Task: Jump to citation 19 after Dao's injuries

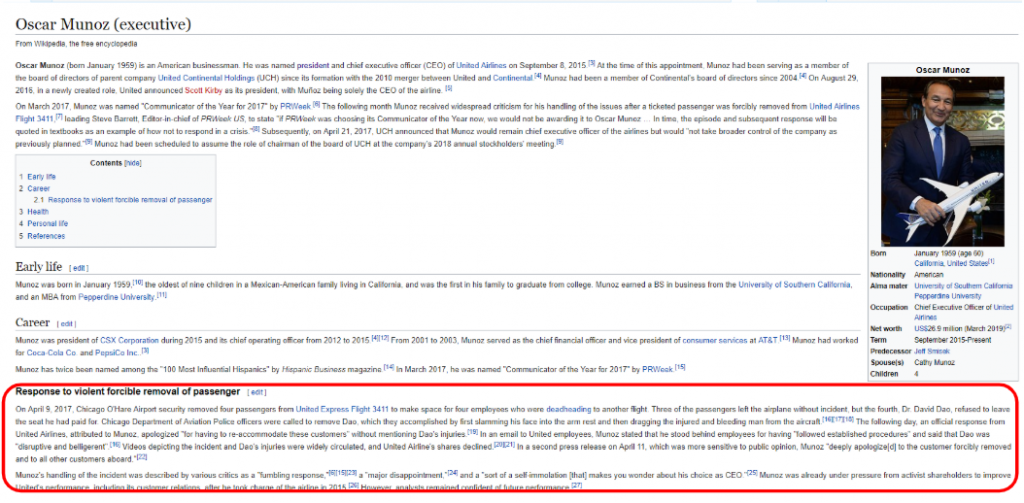Action: [473, 432]
